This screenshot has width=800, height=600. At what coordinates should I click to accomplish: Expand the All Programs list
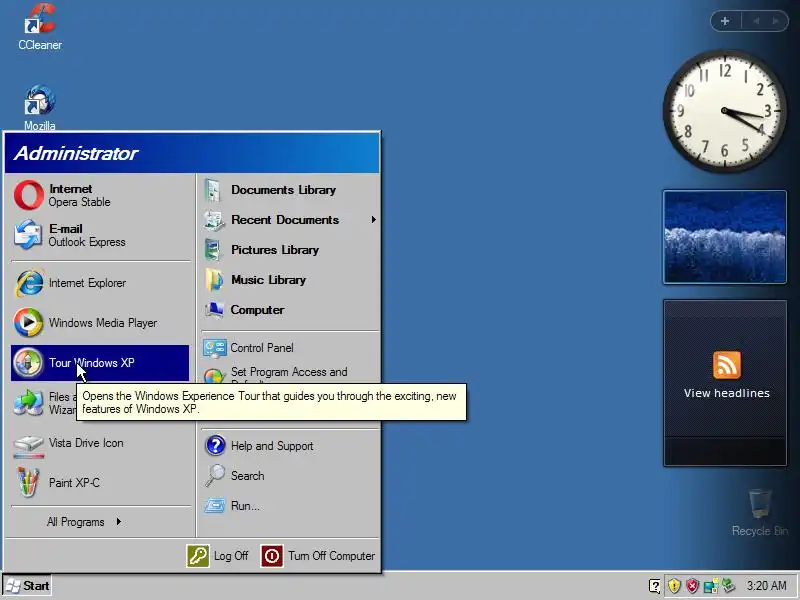[84, 521]
